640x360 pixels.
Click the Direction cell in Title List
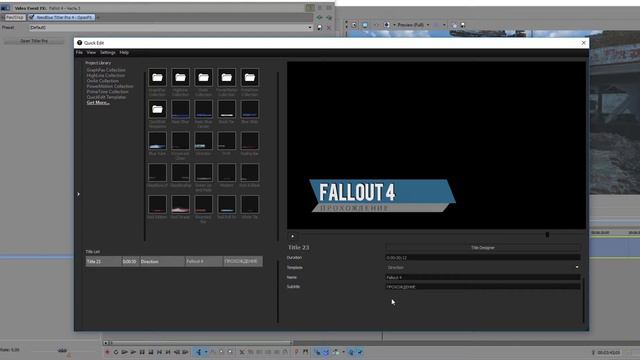(x=162, y=261)
